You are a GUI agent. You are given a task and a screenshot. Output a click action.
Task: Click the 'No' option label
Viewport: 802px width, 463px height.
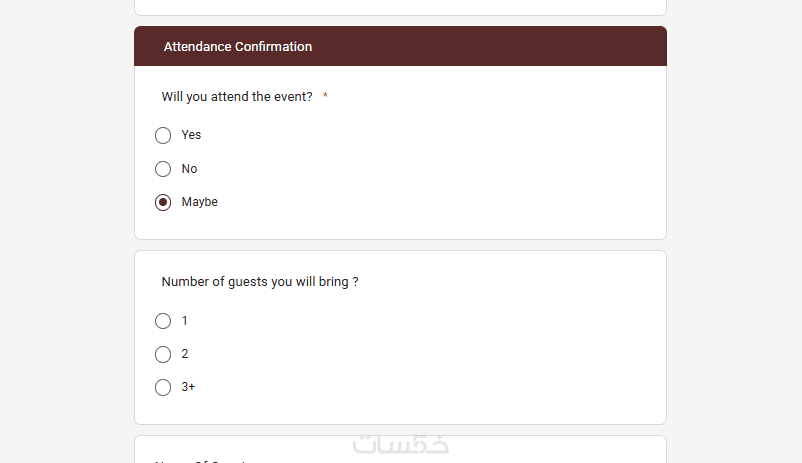[x=189, y=169]
